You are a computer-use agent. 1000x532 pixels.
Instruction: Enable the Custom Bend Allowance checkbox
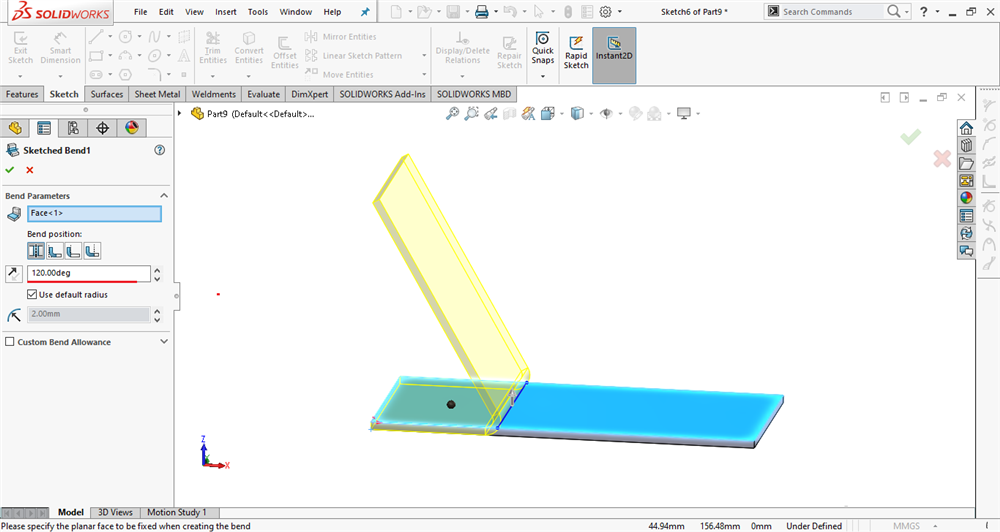point(10,342)
